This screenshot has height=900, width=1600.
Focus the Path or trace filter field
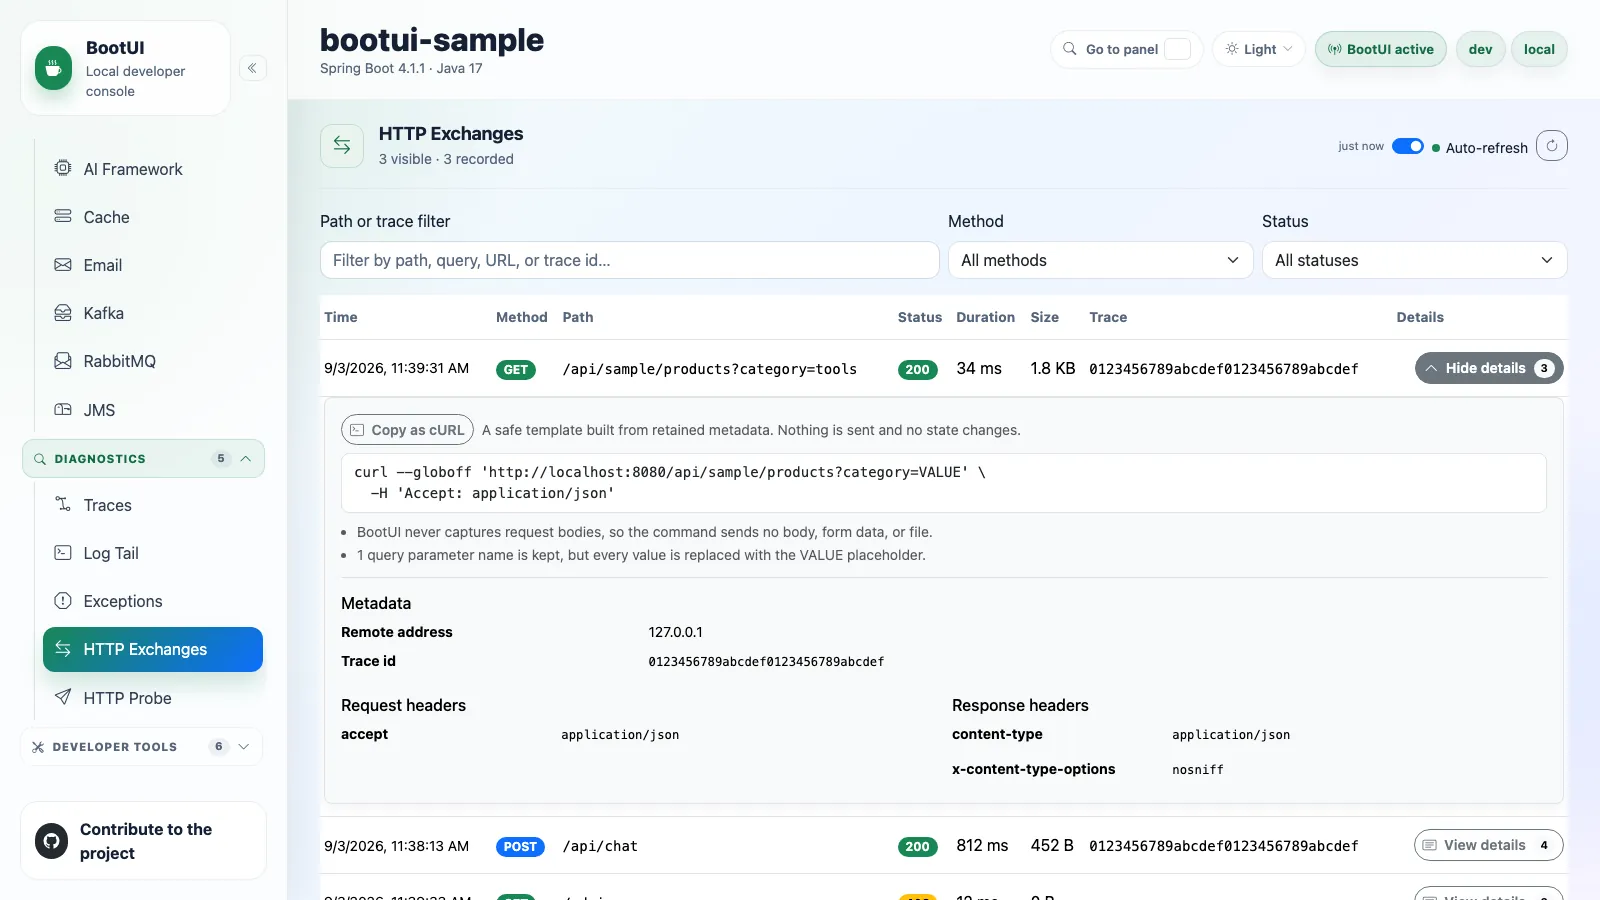point(630,260)
